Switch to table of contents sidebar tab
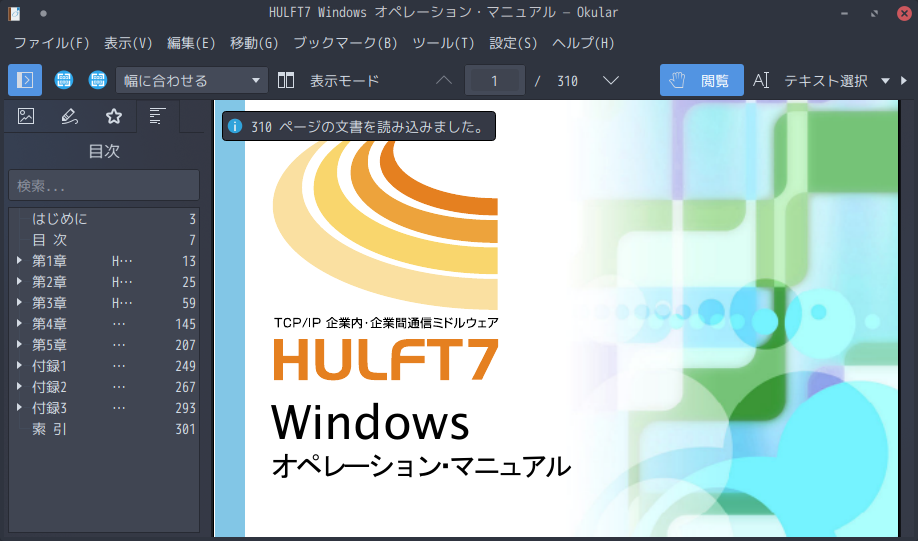918x541 pixels. [x=157, y=116]
